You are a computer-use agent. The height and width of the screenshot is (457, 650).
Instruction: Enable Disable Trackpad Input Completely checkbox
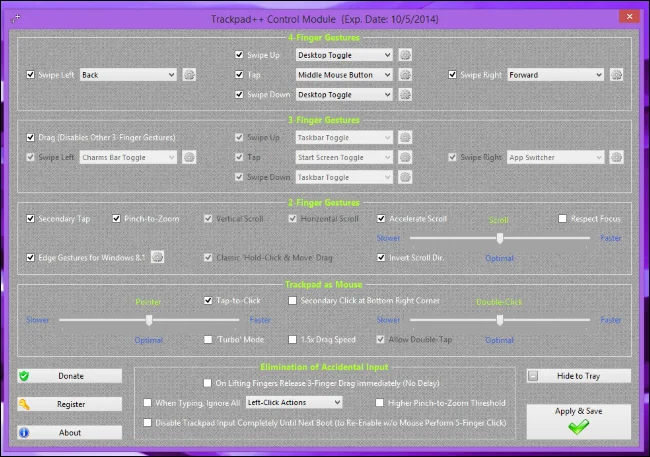tap(147, 423)
